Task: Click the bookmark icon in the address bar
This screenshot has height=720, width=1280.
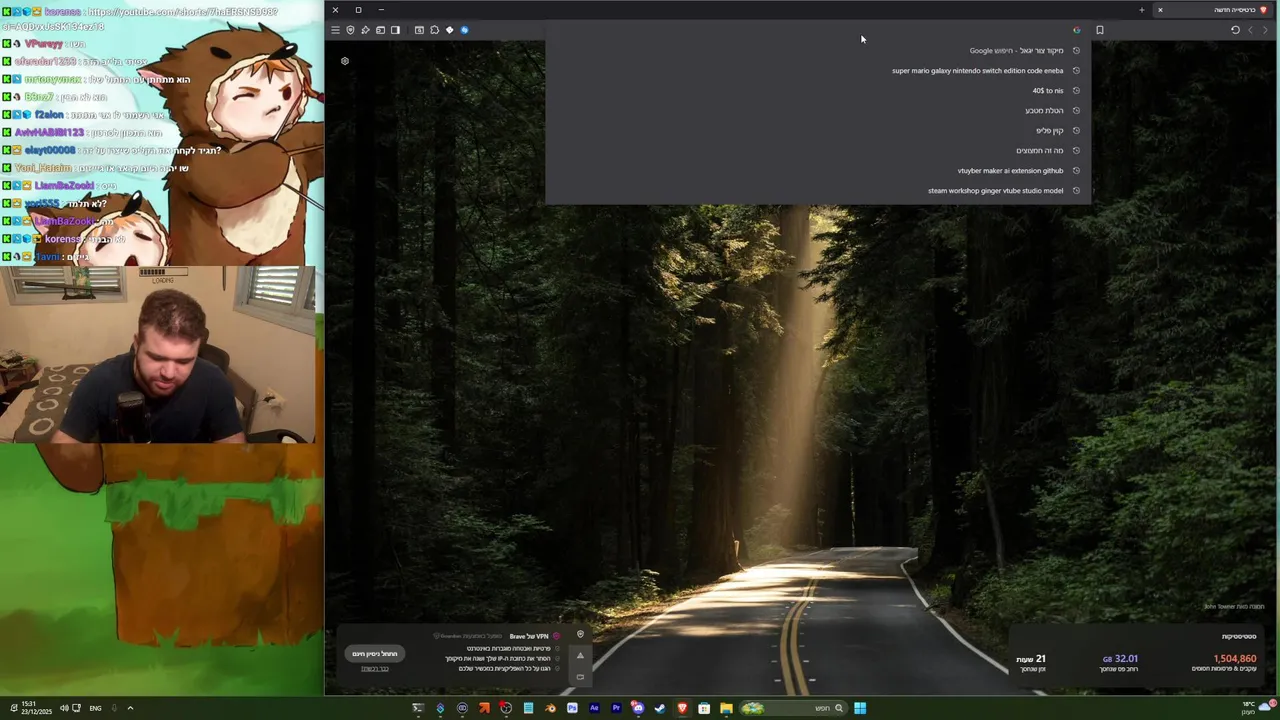Action: pyautogui.click(x=1100, y=30)
